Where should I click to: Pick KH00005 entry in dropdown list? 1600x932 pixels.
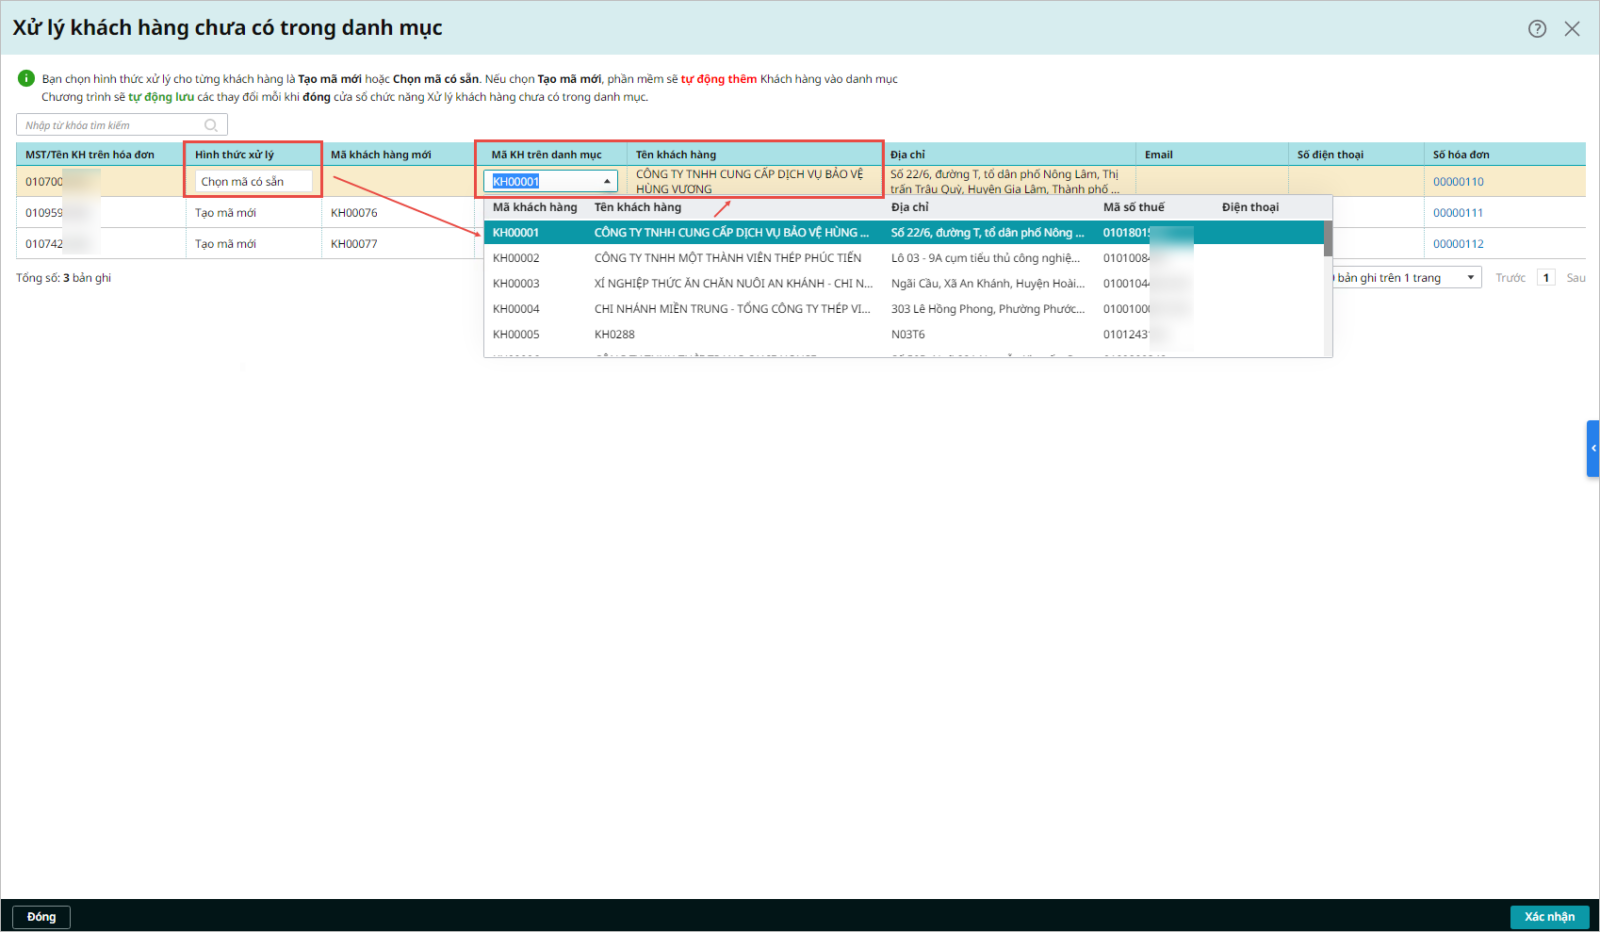coord(516,335)
